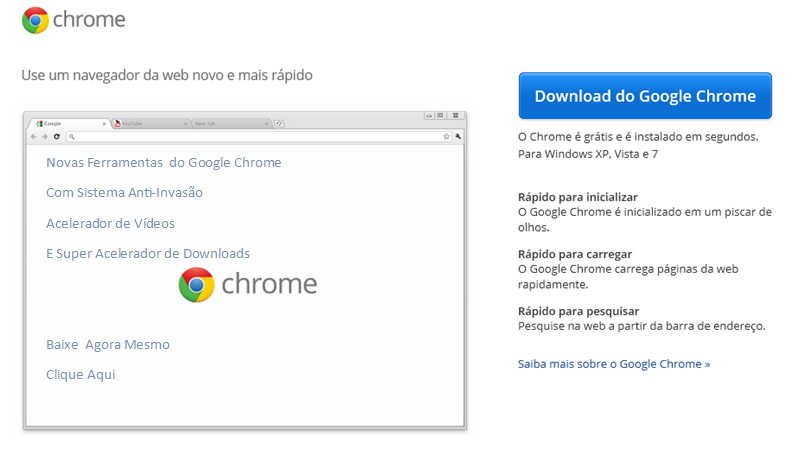Open the Saiba mais sobre o Google Chrome link
Viewport: 795px width, 451px height.
pyautogui.click(x=613, y=364)
